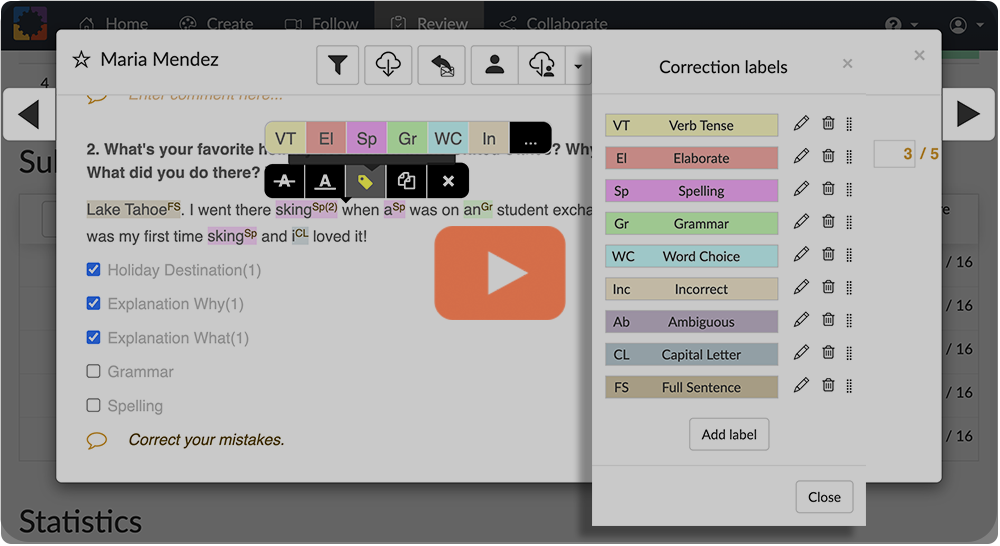The image size is (1000, 546).
Task: Edit the Ambiguous label
Action: pos(801,320)
